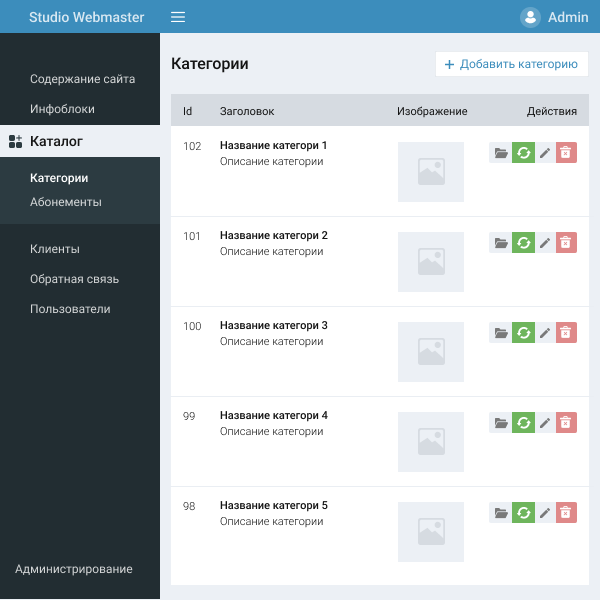The width and height of the screenshot is (600, 600).
Task: Click Id cell 99
Action: [x=189, y=416]
